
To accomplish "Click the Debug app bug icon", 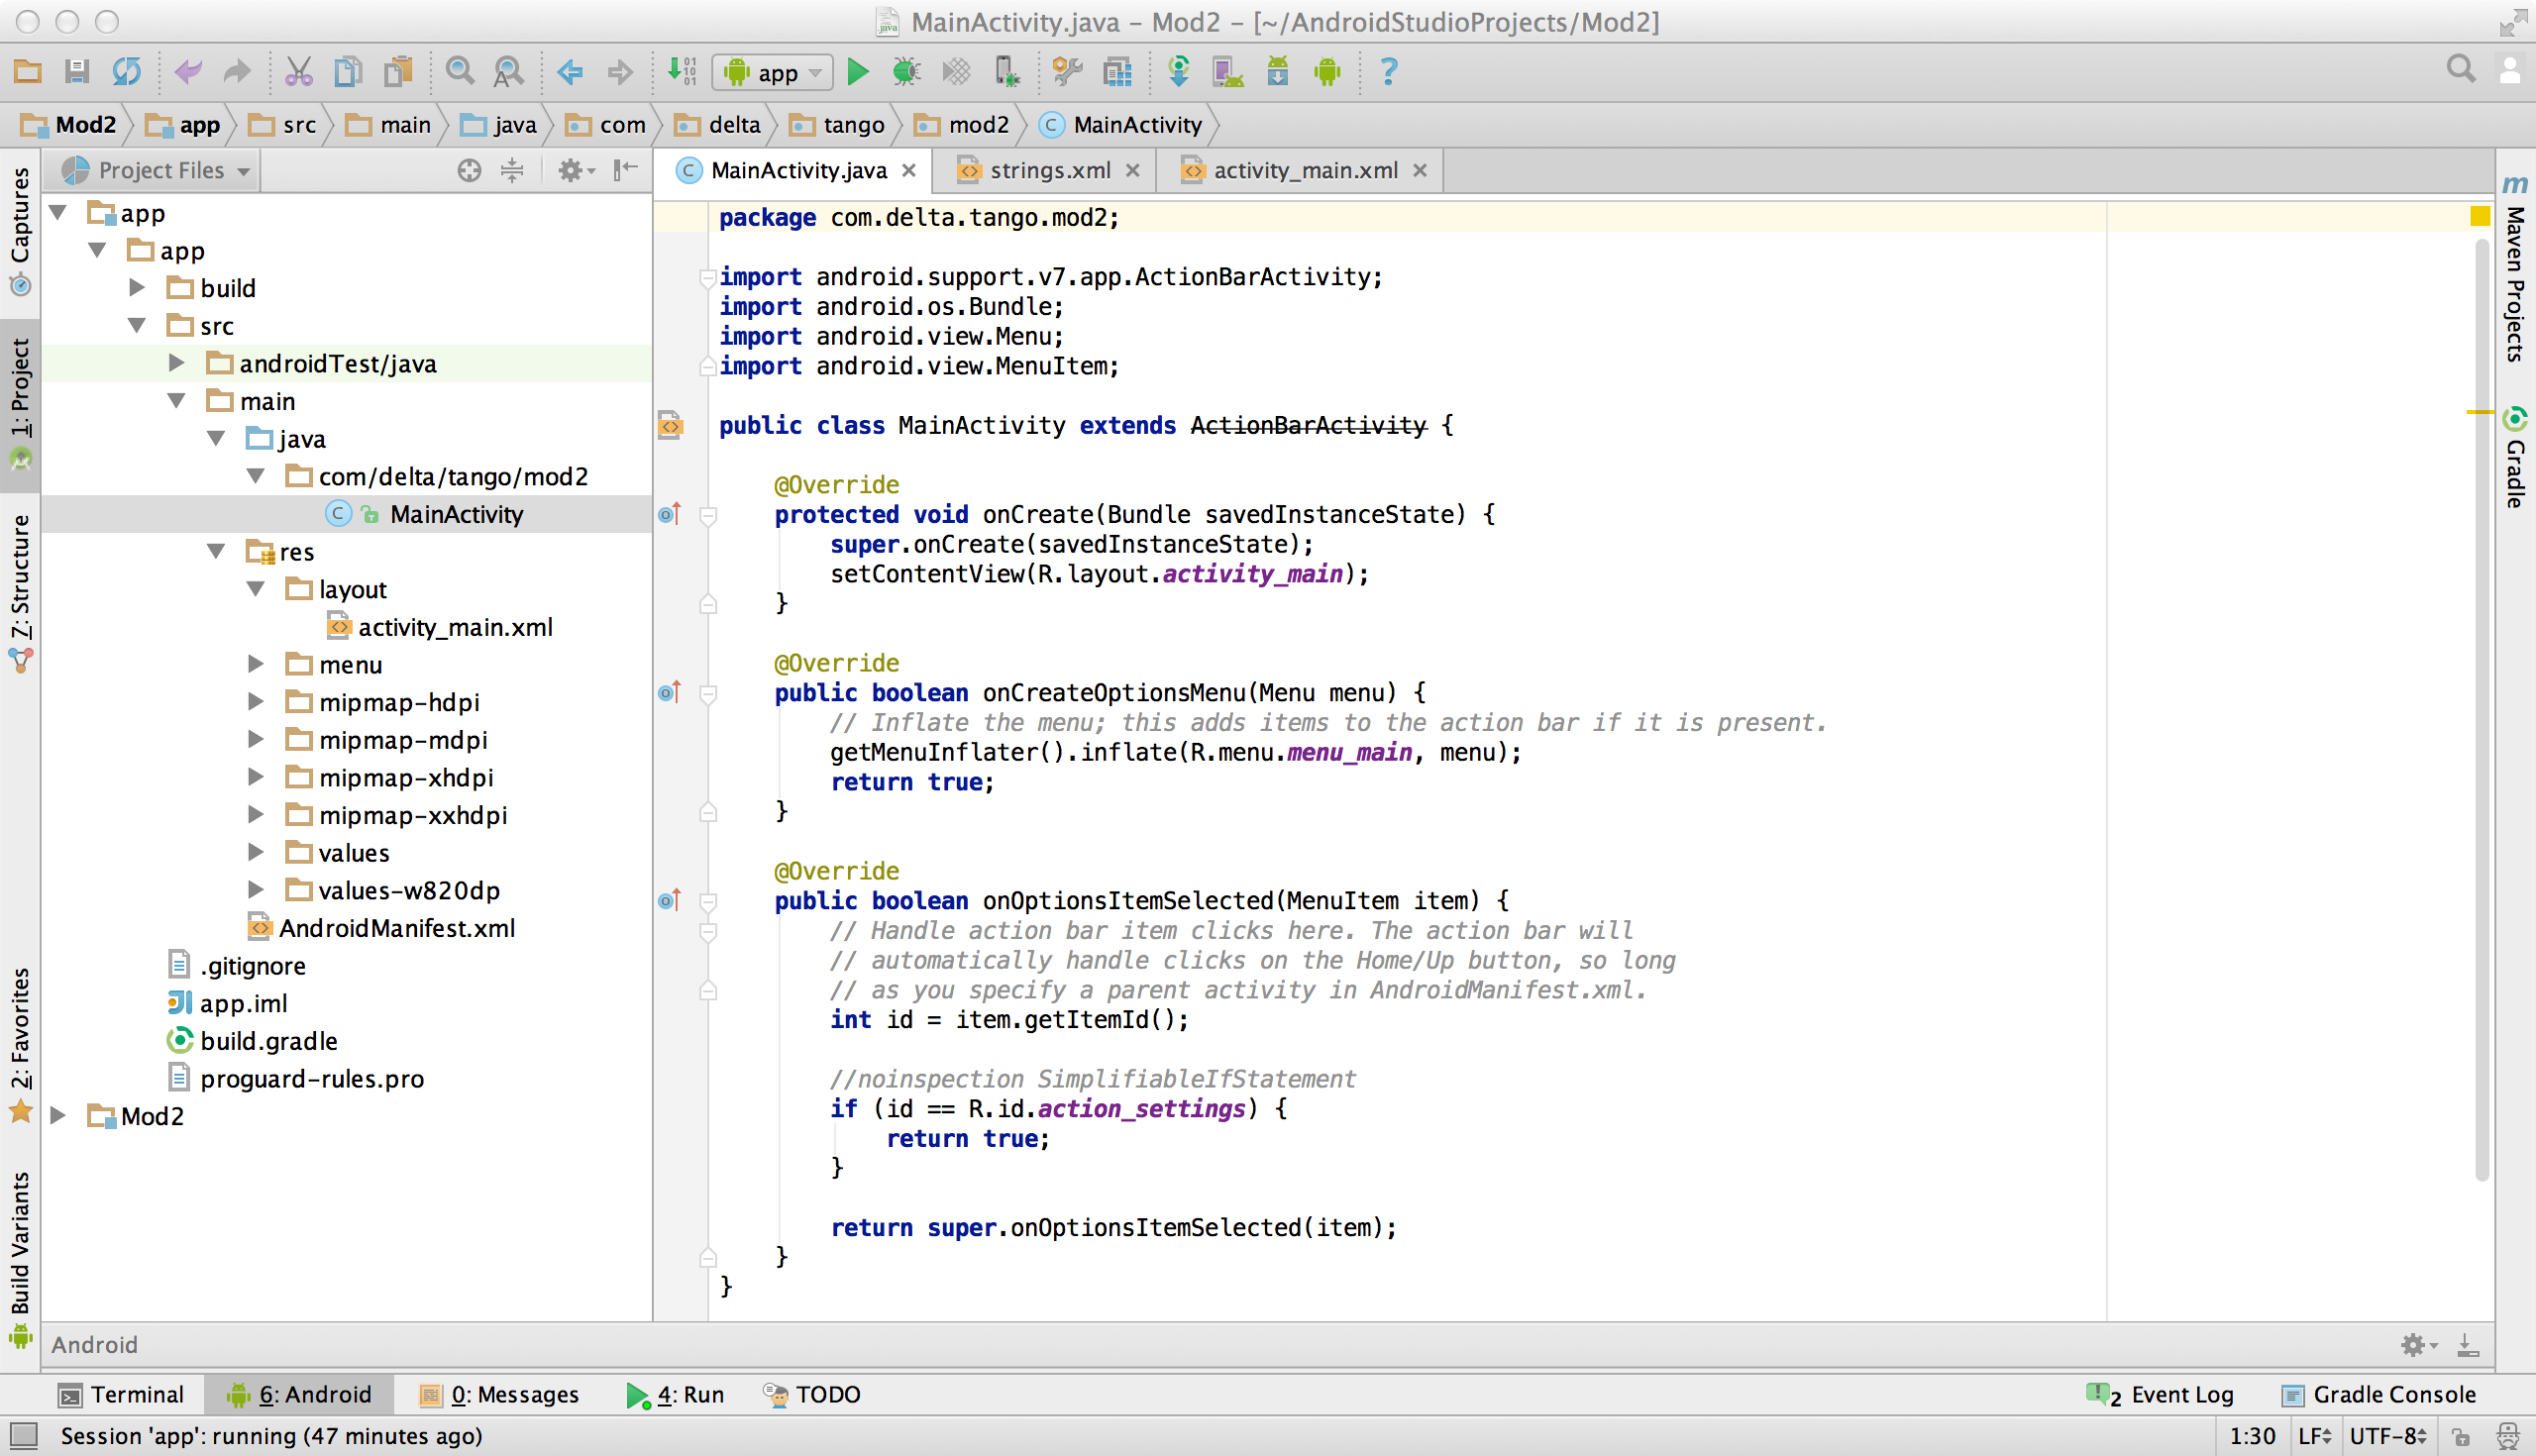I will click(906, 72).
